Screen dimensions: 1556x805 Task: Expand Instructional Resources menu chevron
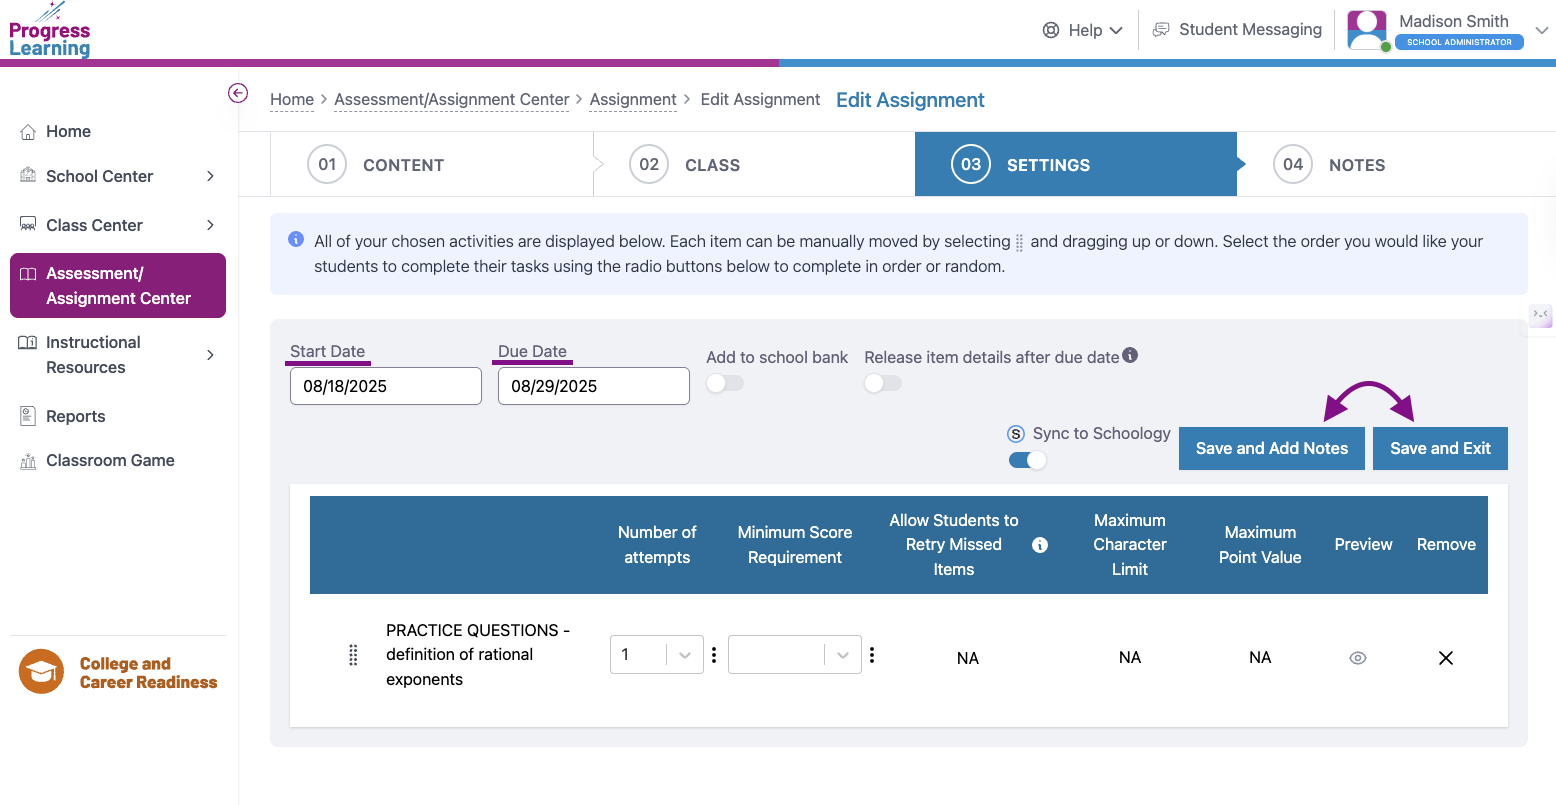tap(210, 355)
